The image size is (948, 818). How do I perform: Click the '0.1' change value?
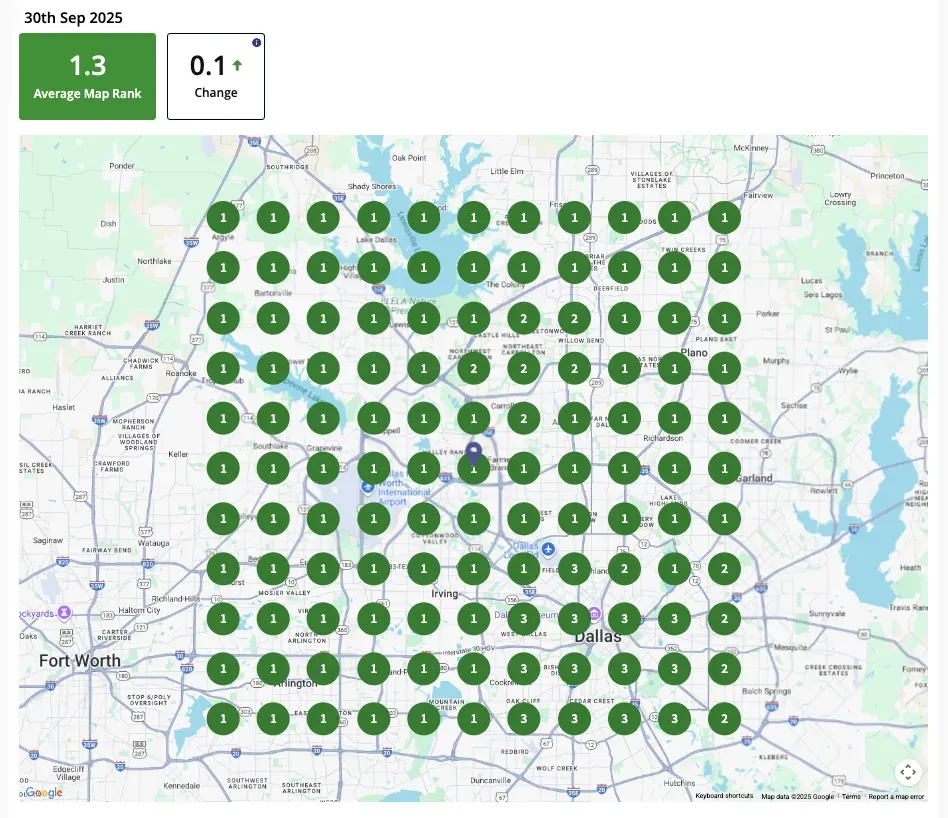(x=207, y=65)
